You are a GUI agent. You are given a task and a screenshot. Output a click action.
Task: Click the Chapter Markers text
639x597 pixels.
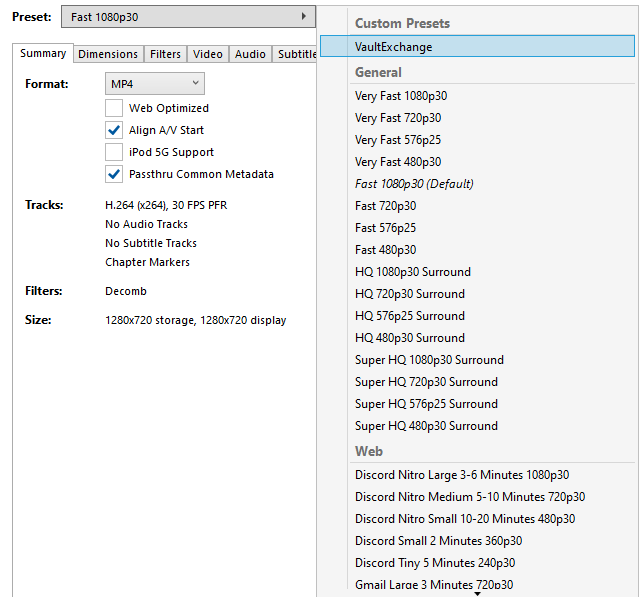pyautogui.click(x=147, y=262)
